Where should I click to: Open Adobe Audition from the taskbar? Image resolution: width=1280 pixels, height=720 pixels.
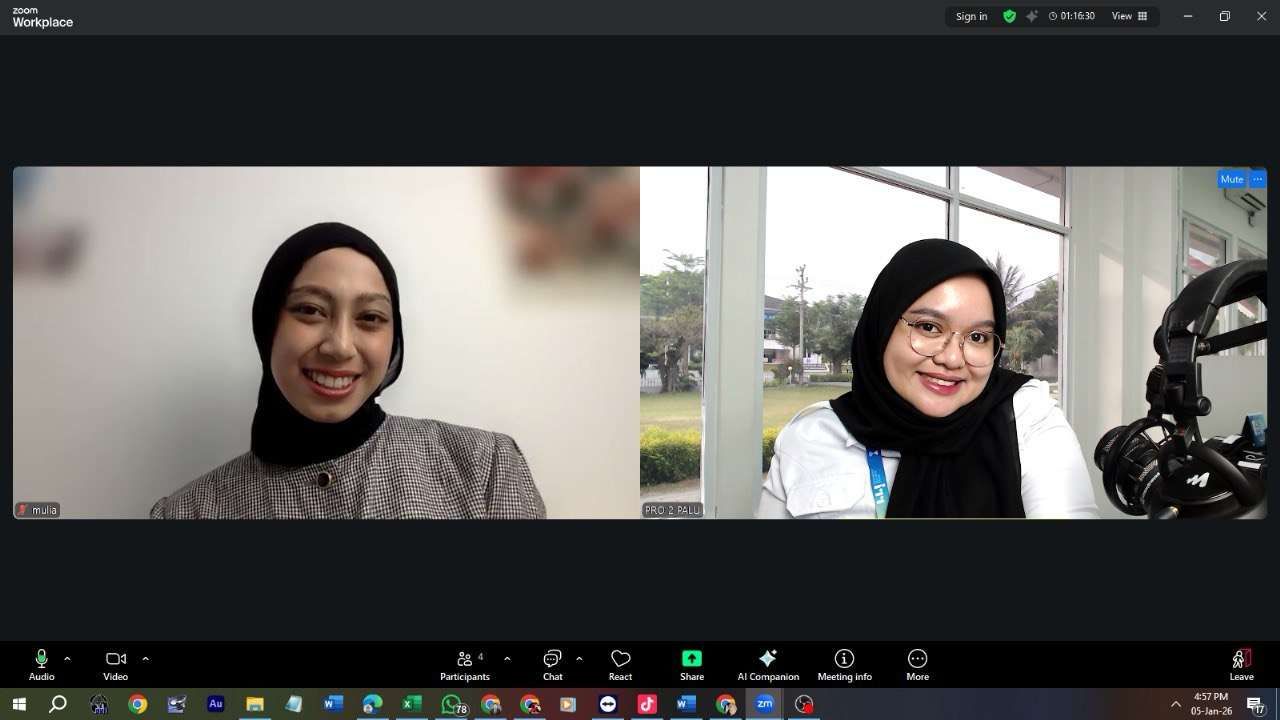tap(215, 704)
